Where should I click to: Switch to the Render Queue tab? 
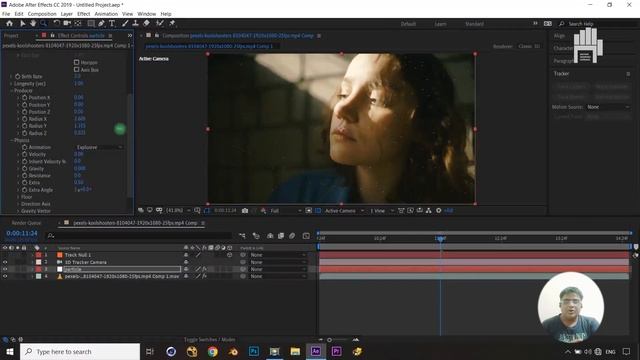[26, 223]
